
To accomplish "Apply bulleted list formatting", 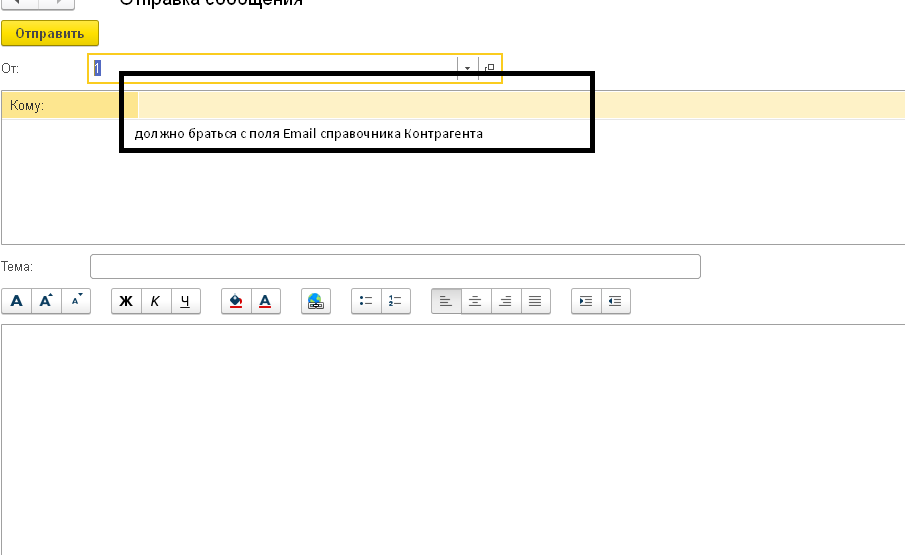I will tap(366, 301).
